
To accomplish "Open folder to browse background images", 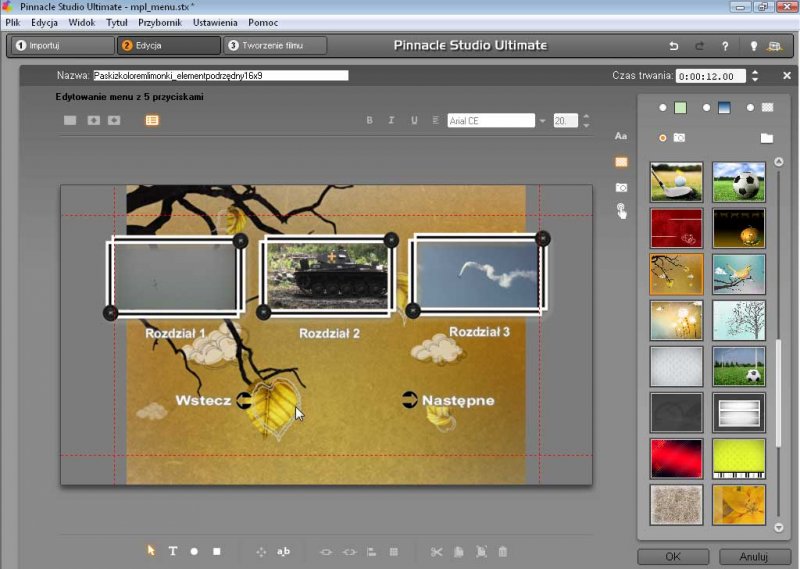I will (x=766, y=138).
